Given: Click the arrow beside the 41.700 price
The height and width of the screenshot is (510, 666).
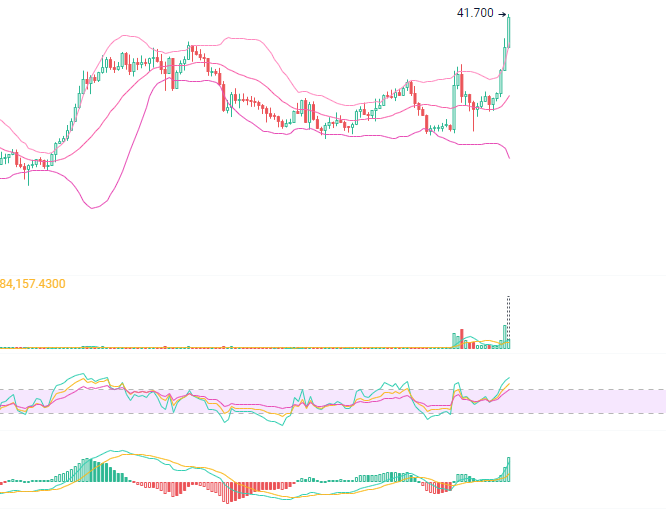Looking at the screenshot, I should click(x=502, y=14).
